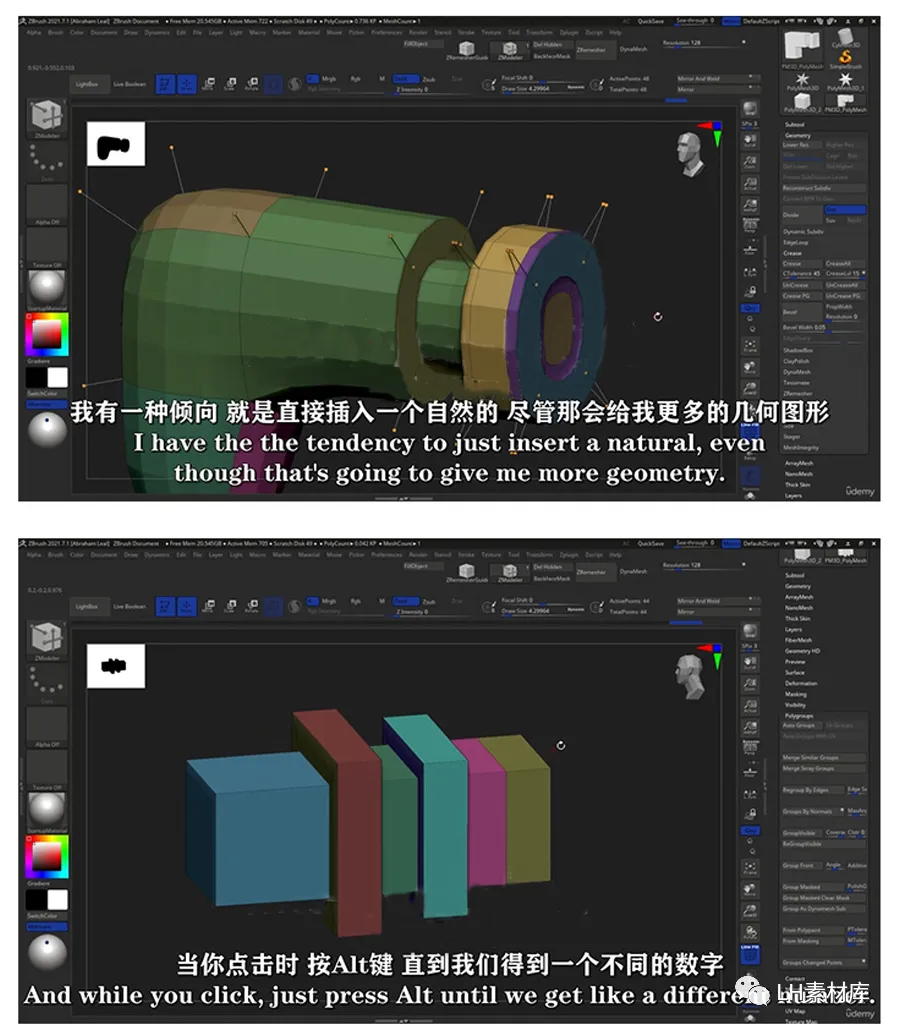Screen dimensions: 900x1033
Task: Click Group Masked Clear Mask button
Action: 824,898
